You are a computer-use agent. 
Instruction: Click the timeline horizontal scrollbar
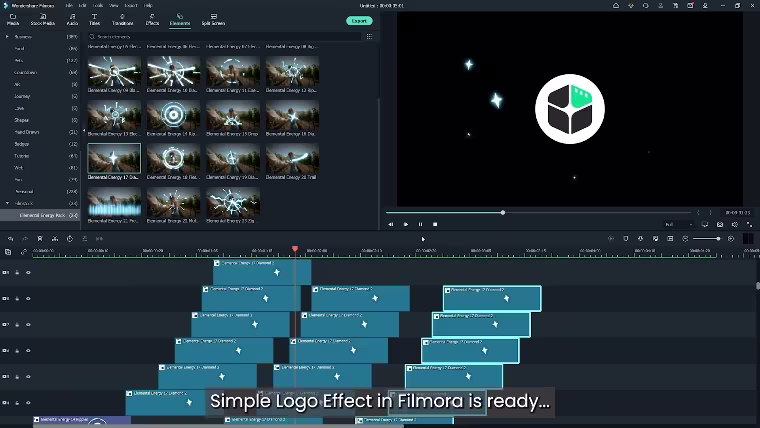(218, 426)
